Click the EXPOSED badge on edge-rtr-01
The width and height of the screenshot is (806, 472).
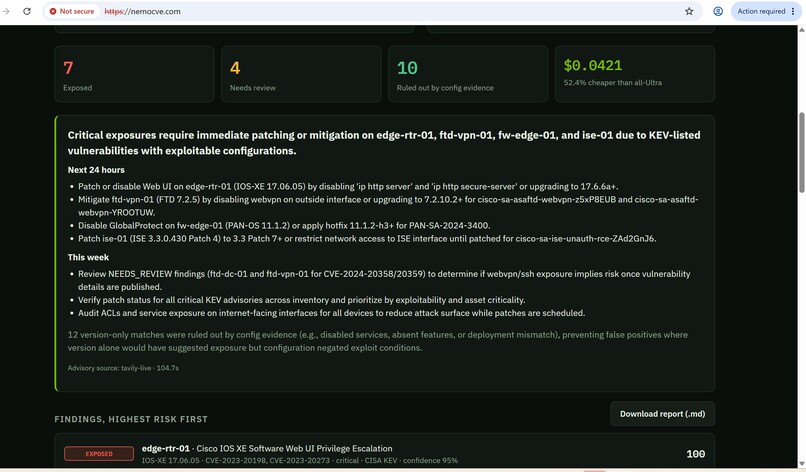click(x=99, y=454)
